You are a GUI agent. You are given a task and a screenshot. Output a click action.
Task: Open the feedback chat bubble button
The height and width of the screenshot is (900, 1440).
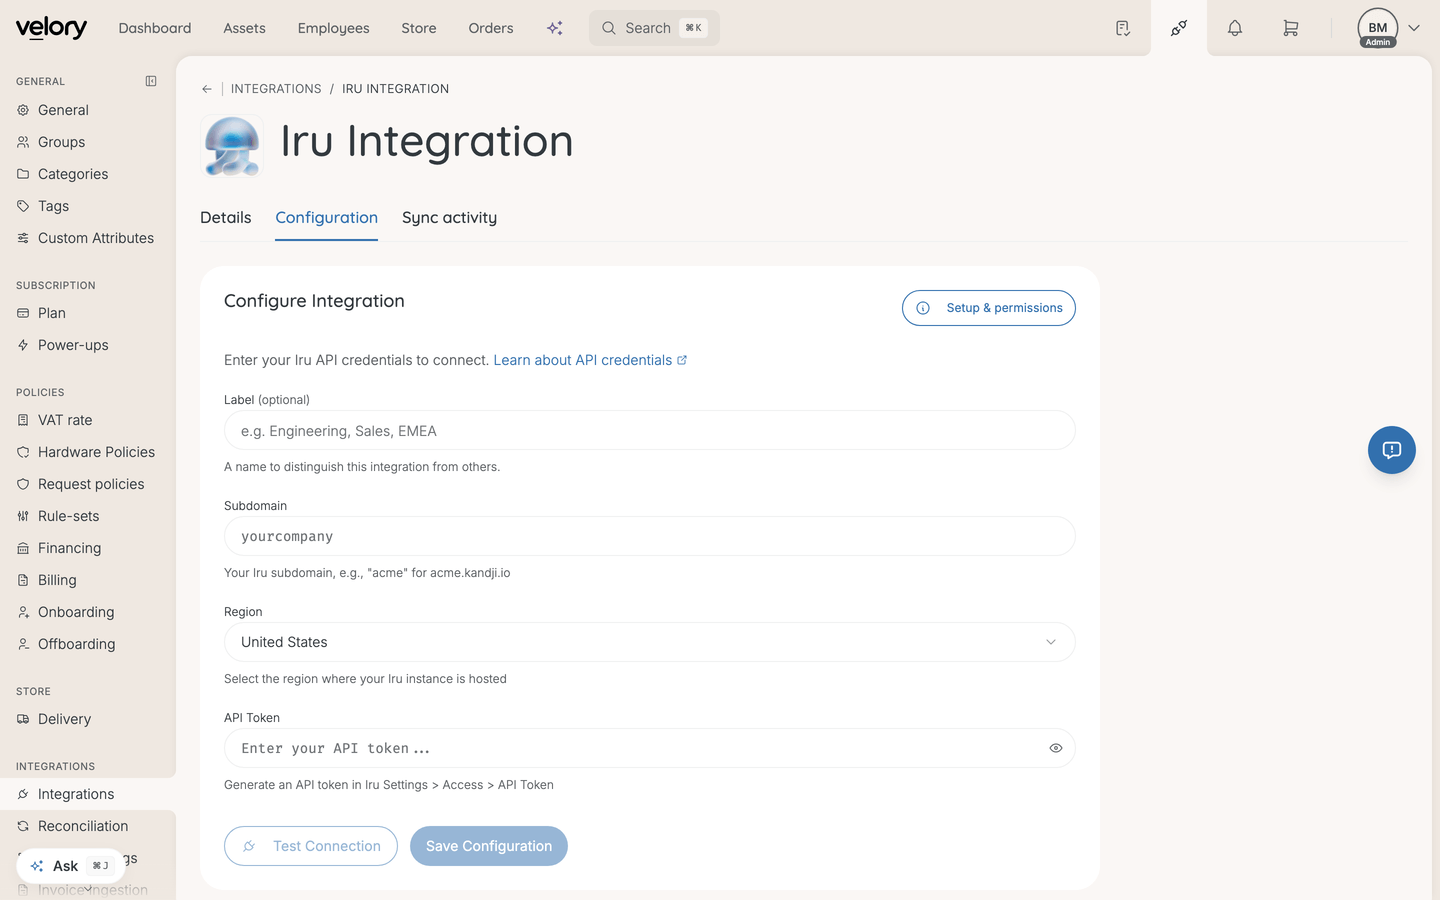click(x=1392, y=450)
